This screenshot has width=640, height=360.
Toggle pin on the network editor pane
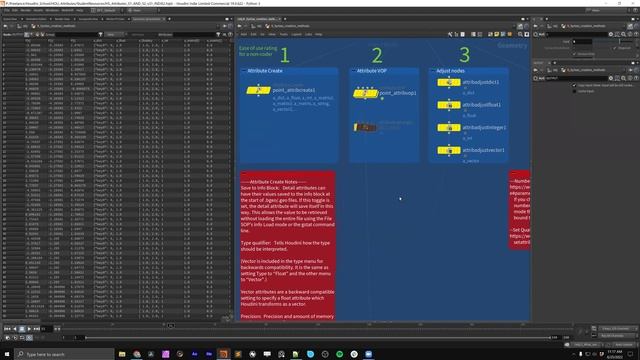pos(520,26)
